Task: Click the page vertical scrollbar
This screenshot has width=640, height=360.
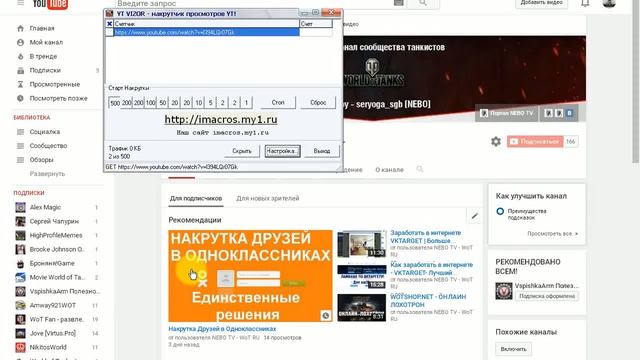Action: (635, 82)
